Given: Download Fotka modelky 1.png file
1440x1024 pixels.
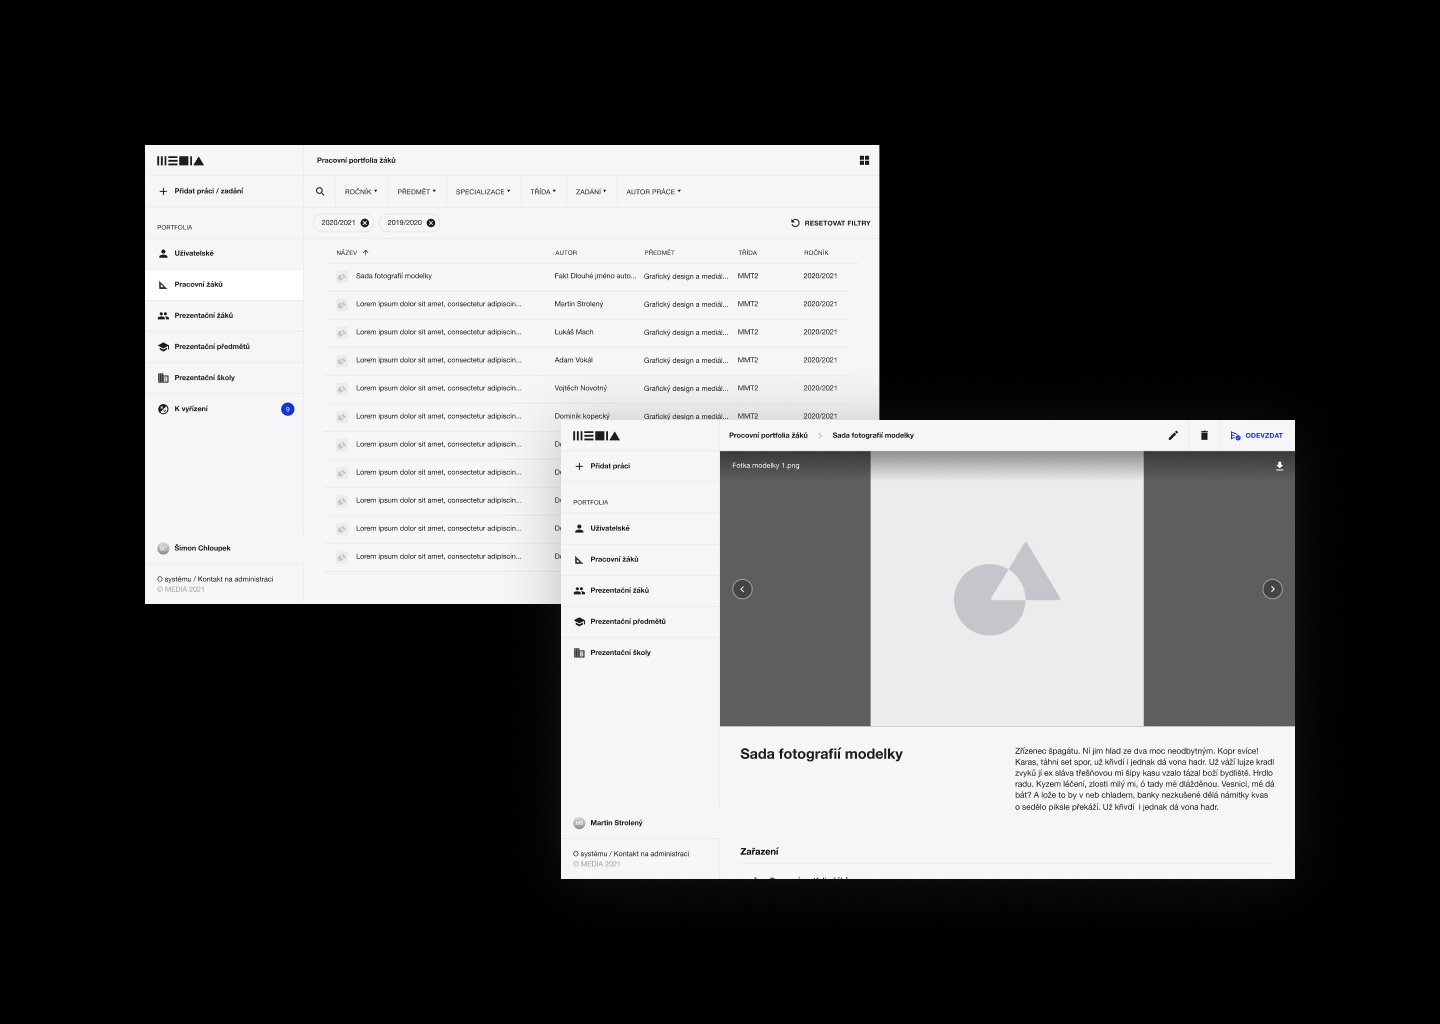Looking at the screenshot, I should click(x=1279, y=466).
